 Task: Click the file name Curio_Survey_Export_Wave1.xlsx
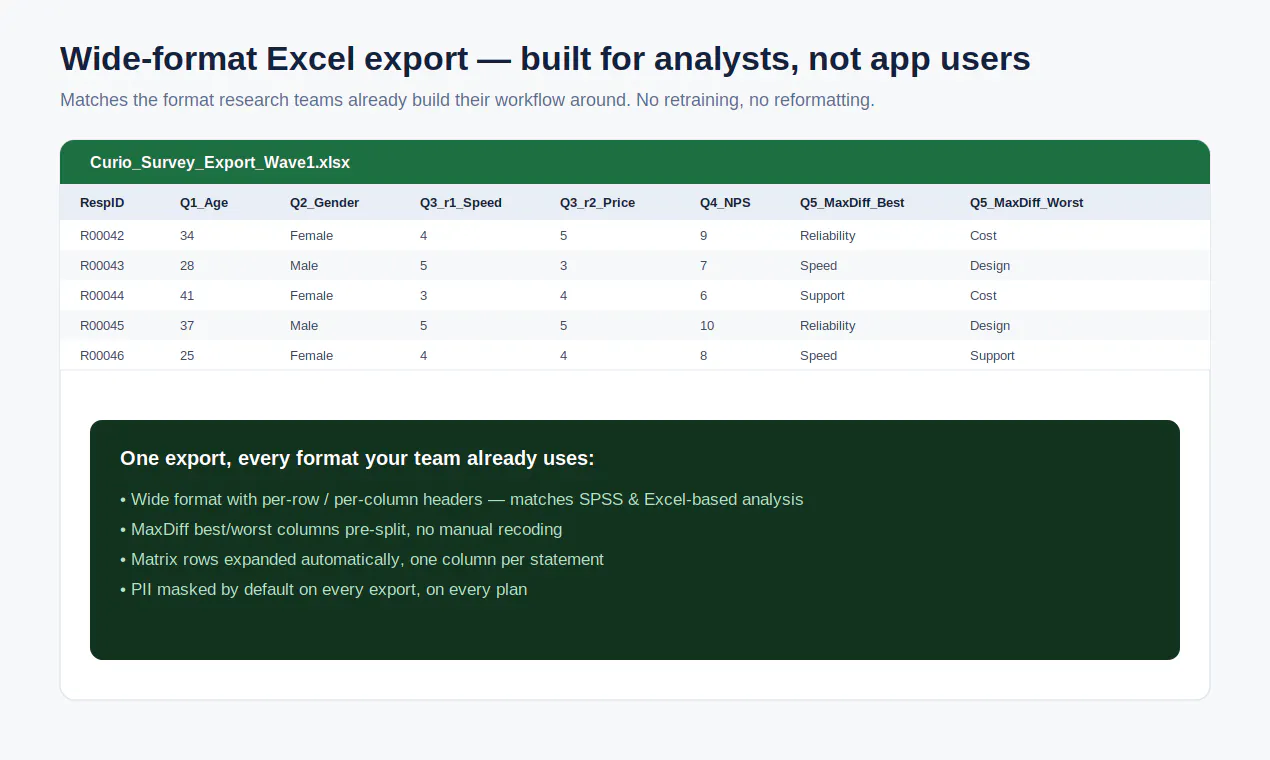[220, 162]
